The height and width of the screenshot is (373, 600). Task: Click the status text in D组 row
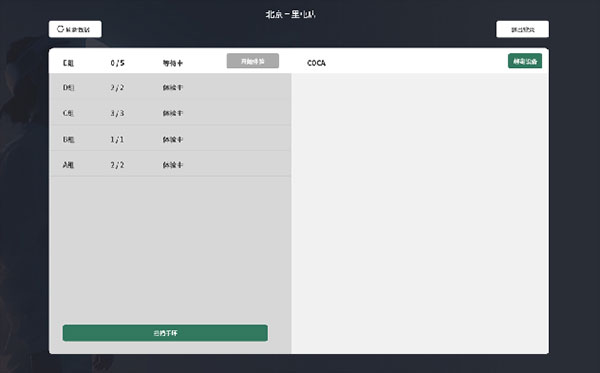click(x=173, y=88)
